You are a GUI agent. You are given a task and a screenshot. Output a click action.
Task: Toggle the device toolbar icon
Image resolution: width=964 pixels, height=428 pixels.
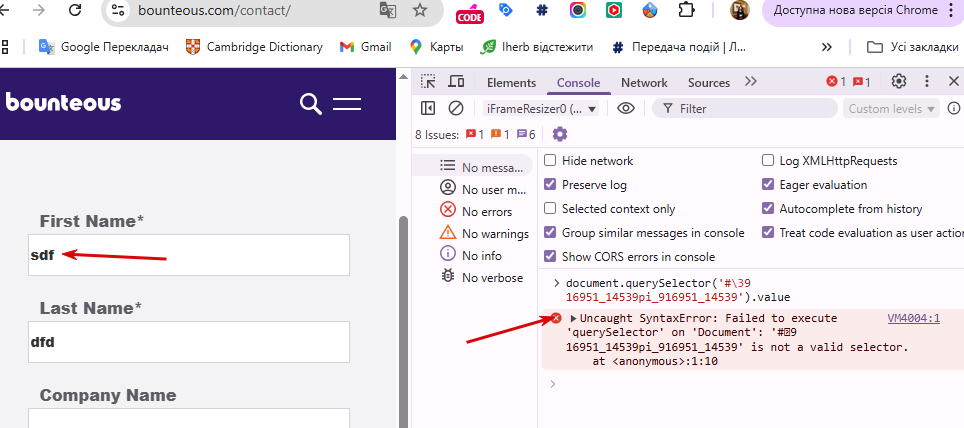456,82
